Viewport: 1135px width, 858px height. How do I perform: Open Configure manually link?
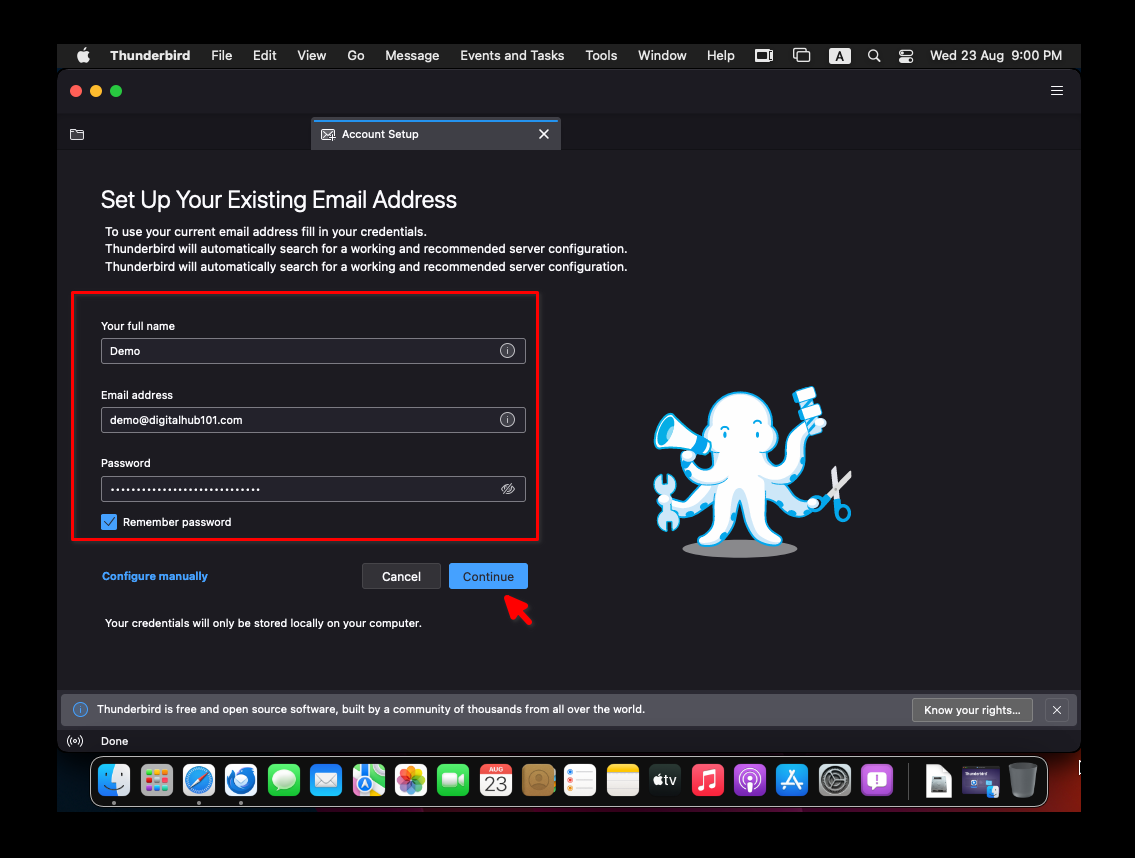click(155, 576)
